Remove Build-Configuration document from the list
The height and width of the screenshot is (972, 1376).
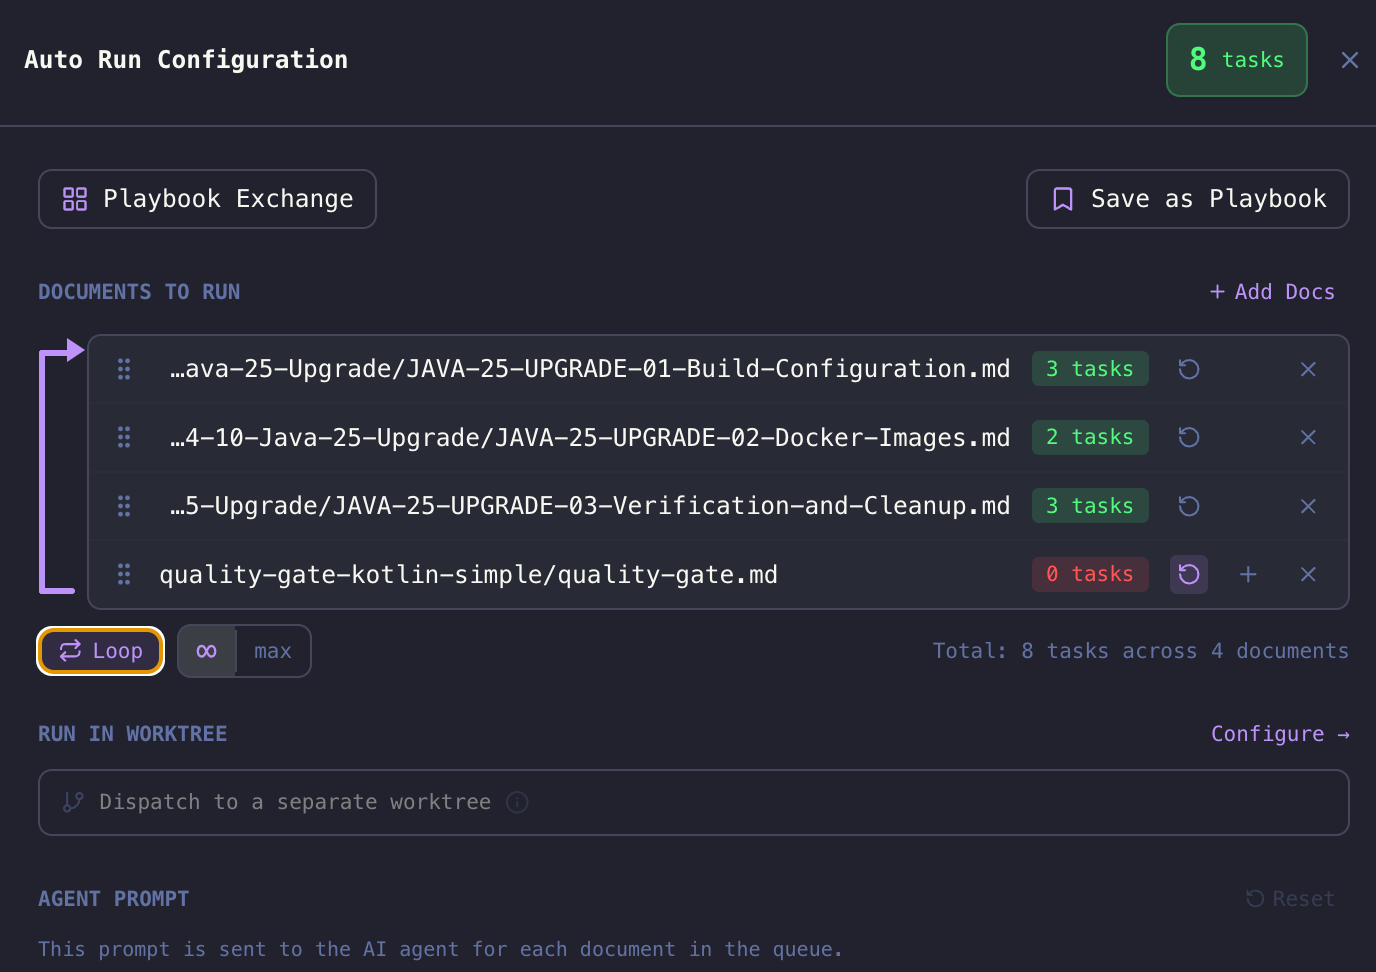[x=1307, y=369]
